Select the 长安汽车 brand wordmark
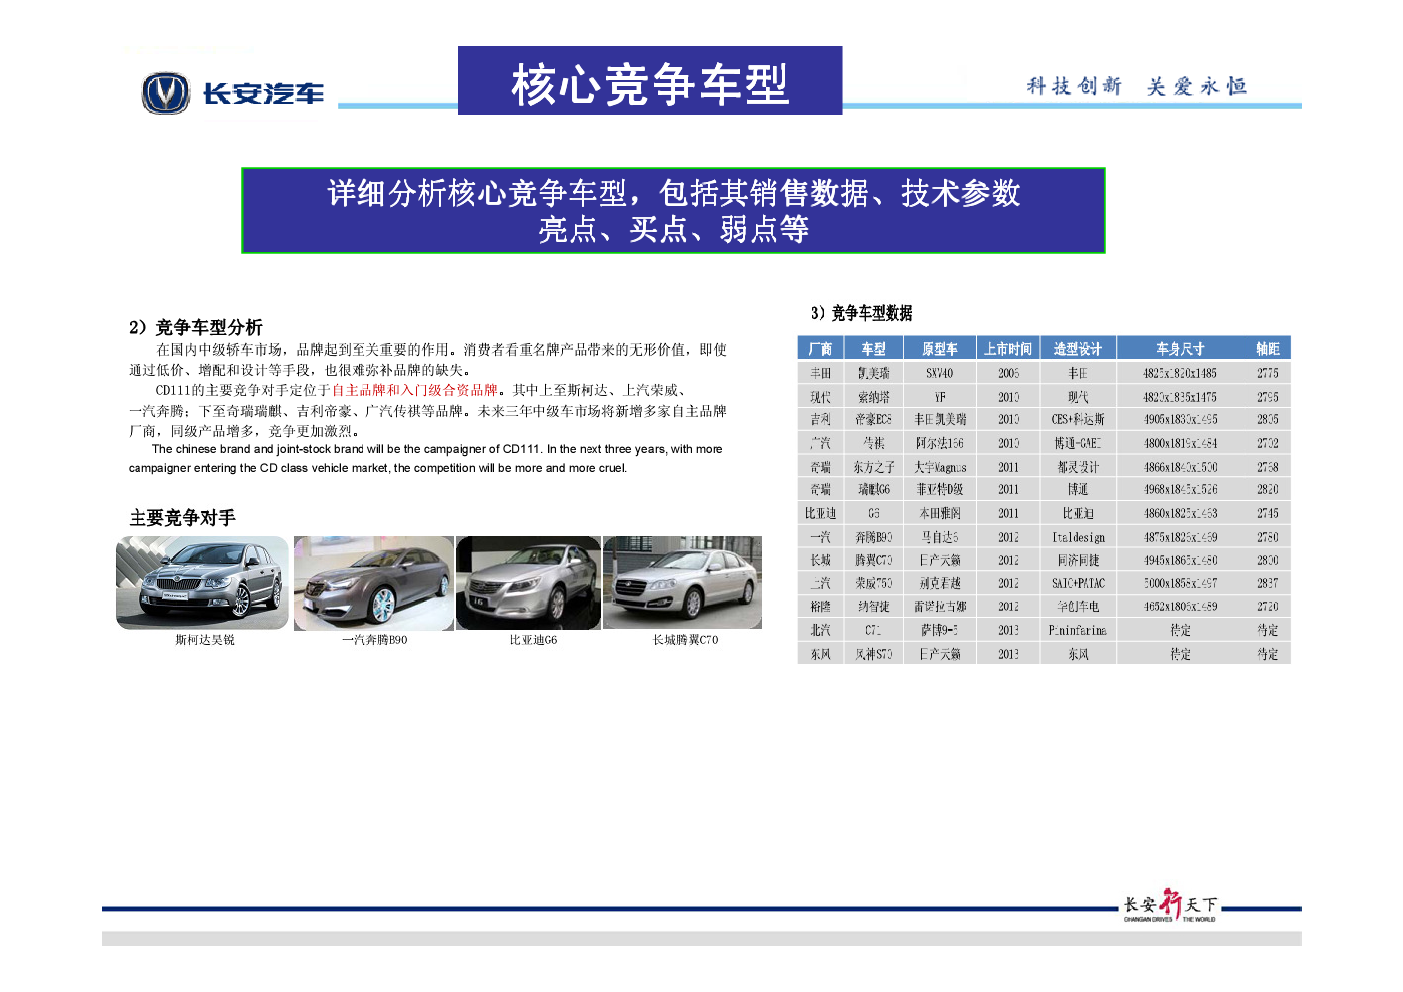Viewport: 1403px width, 992px height. pos(263,94)
